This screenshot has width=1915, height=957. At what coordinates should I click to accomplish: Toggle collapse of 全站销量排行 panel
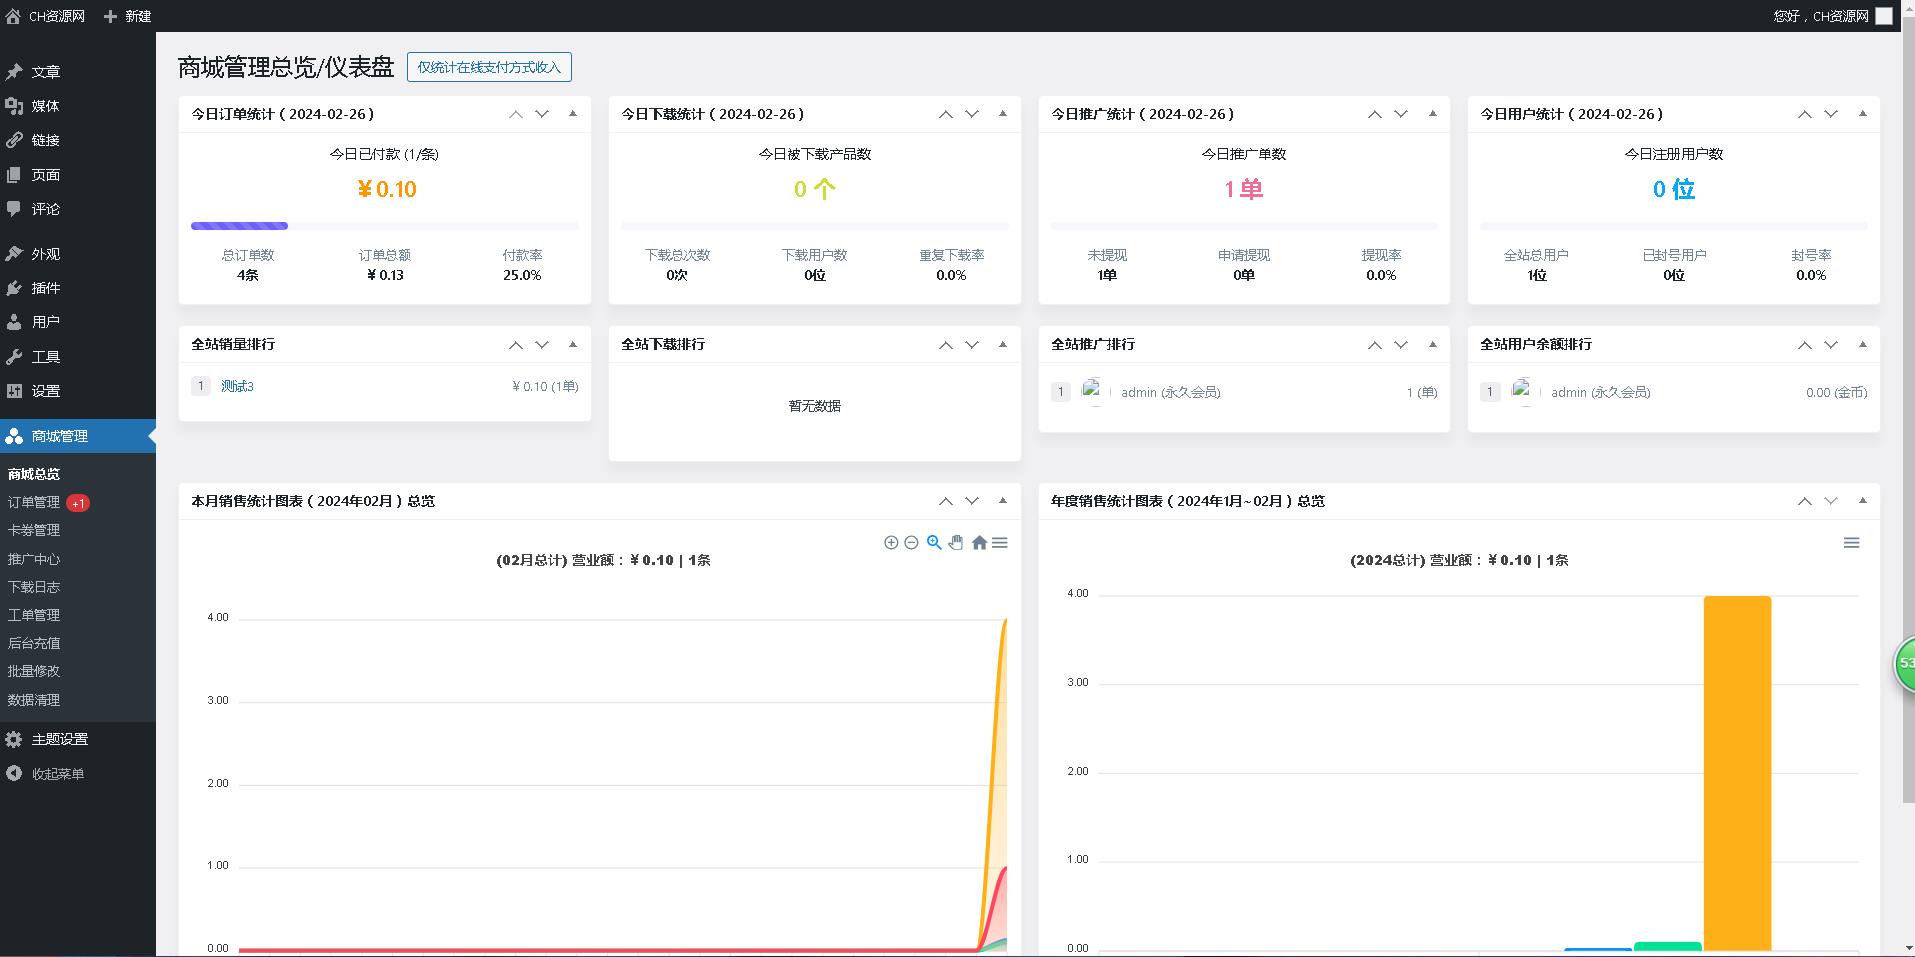(573, 344)
